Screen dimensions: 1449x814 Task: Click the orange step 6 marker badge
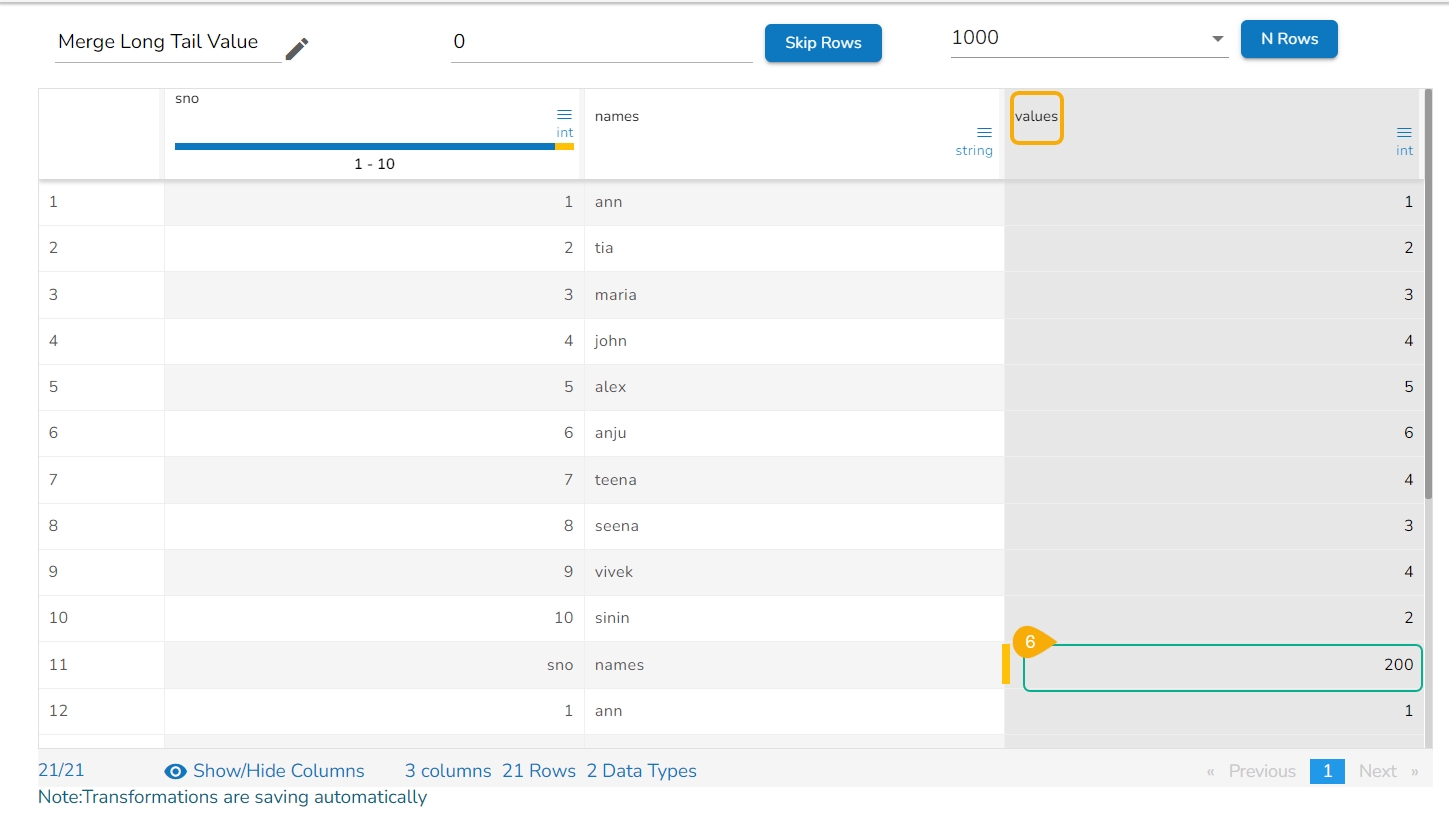pyautogui.click(x=1031, y=642)
